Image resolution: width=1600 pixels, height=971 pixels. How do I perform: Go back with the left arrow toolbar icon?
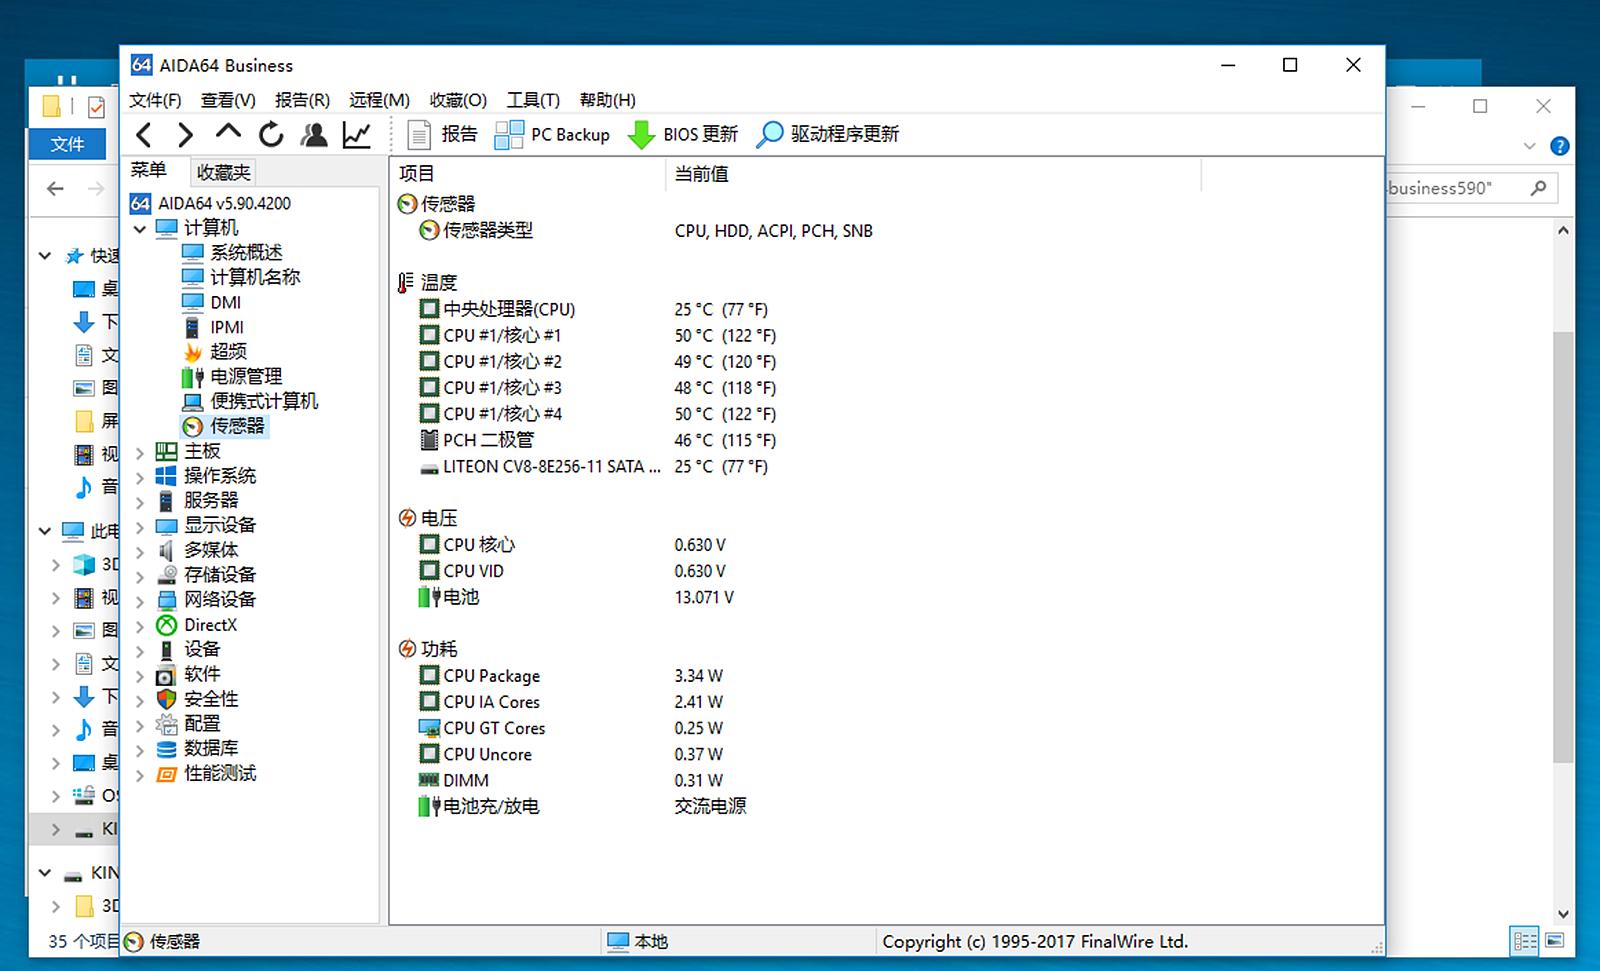click(x=144, y=134)
